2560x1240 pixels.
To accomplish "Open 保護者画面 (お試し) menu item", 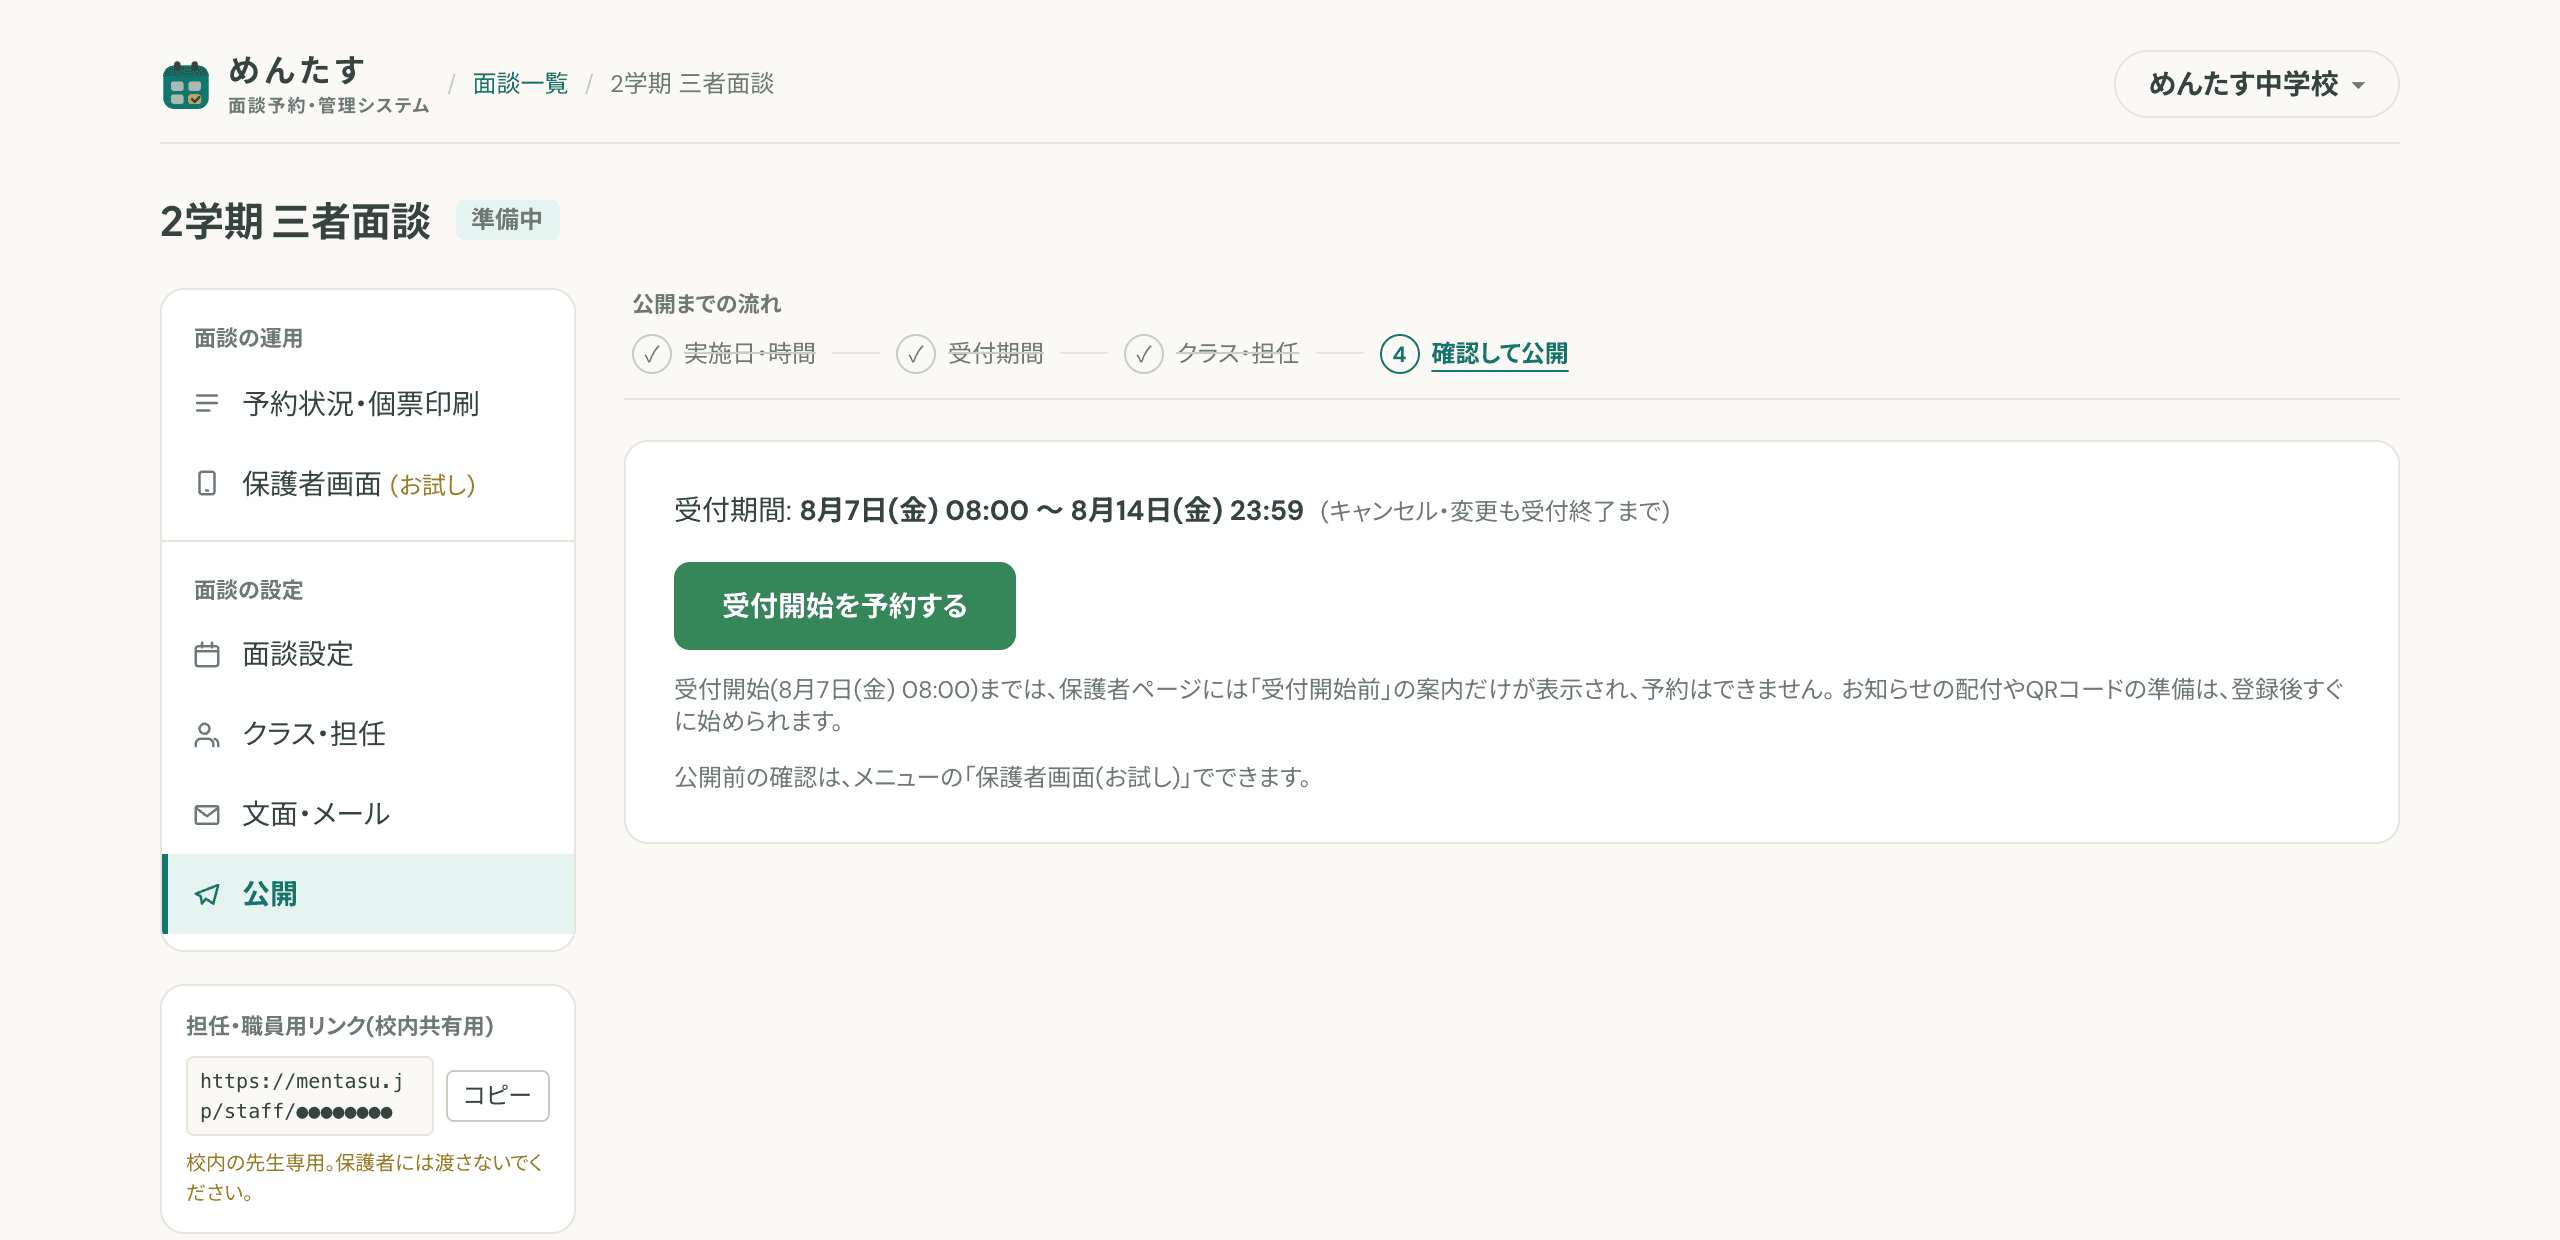I will [368, 484].
